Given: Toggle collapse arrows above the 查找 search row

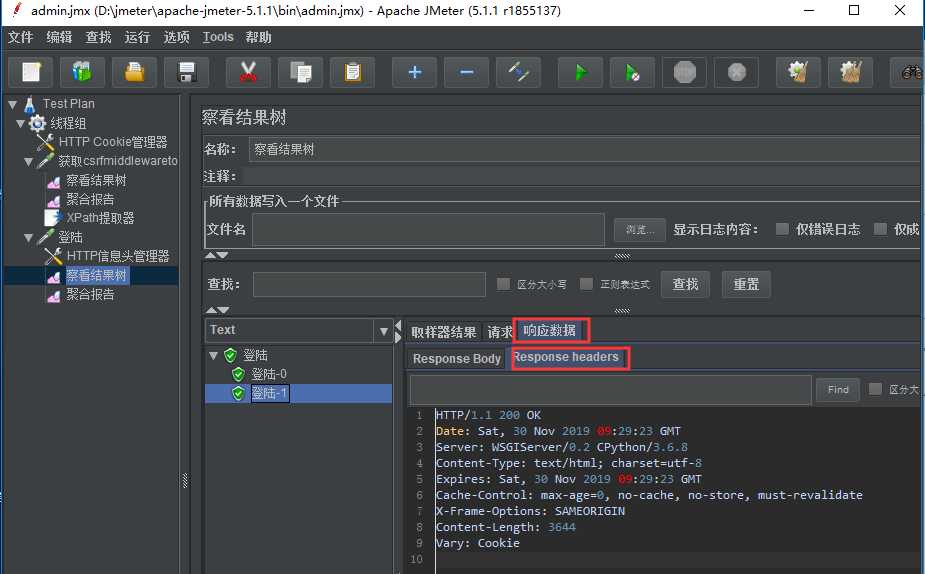Looking at the screenshot, I should (x=217, y=255).
